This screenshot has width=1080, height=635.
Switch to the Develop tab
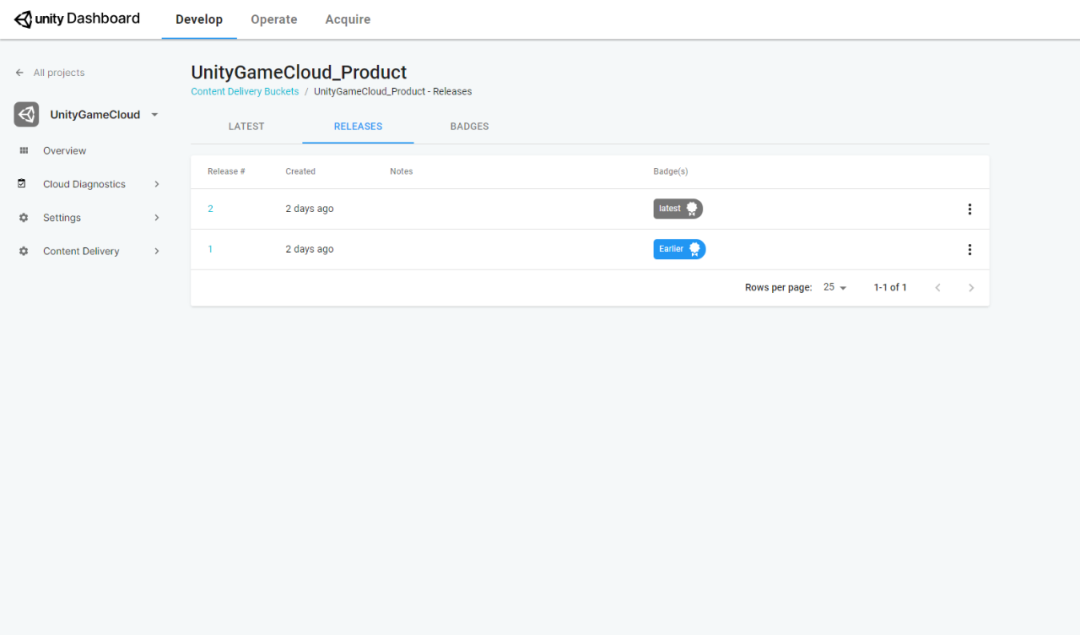pyautogui.click(x=199, y=19)
